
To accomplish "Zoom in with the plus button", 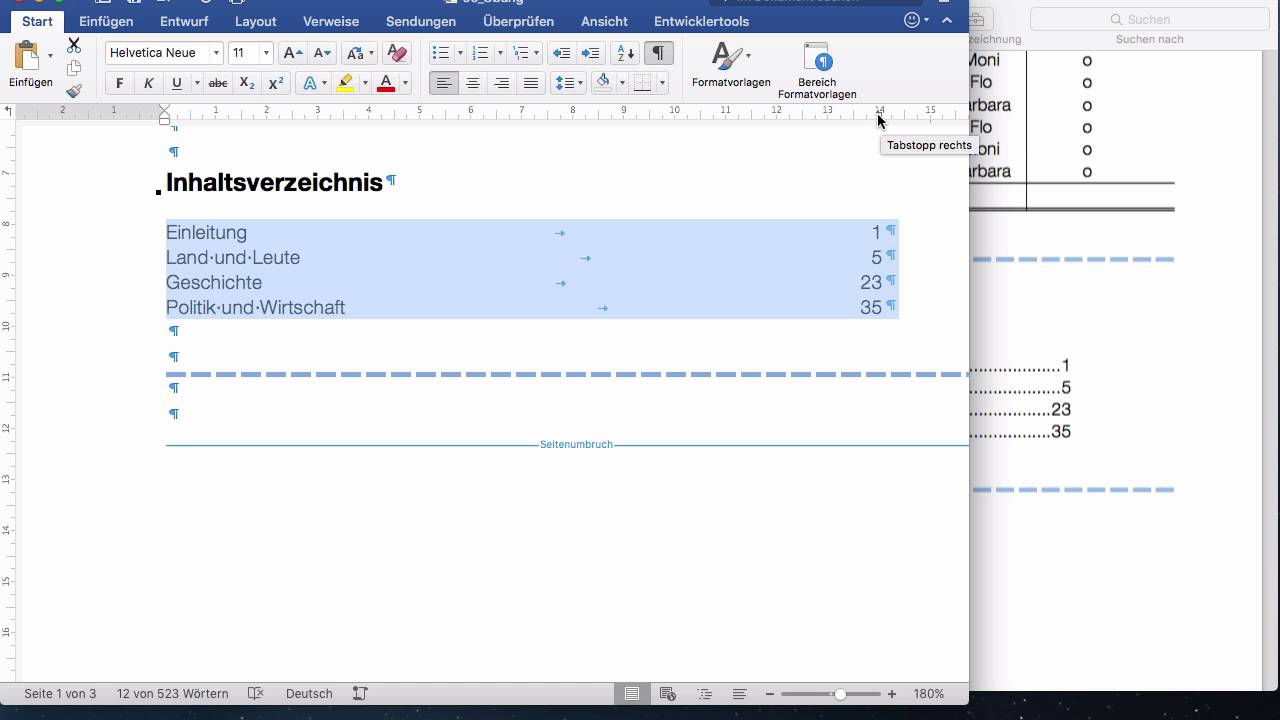I will point(892,694).
